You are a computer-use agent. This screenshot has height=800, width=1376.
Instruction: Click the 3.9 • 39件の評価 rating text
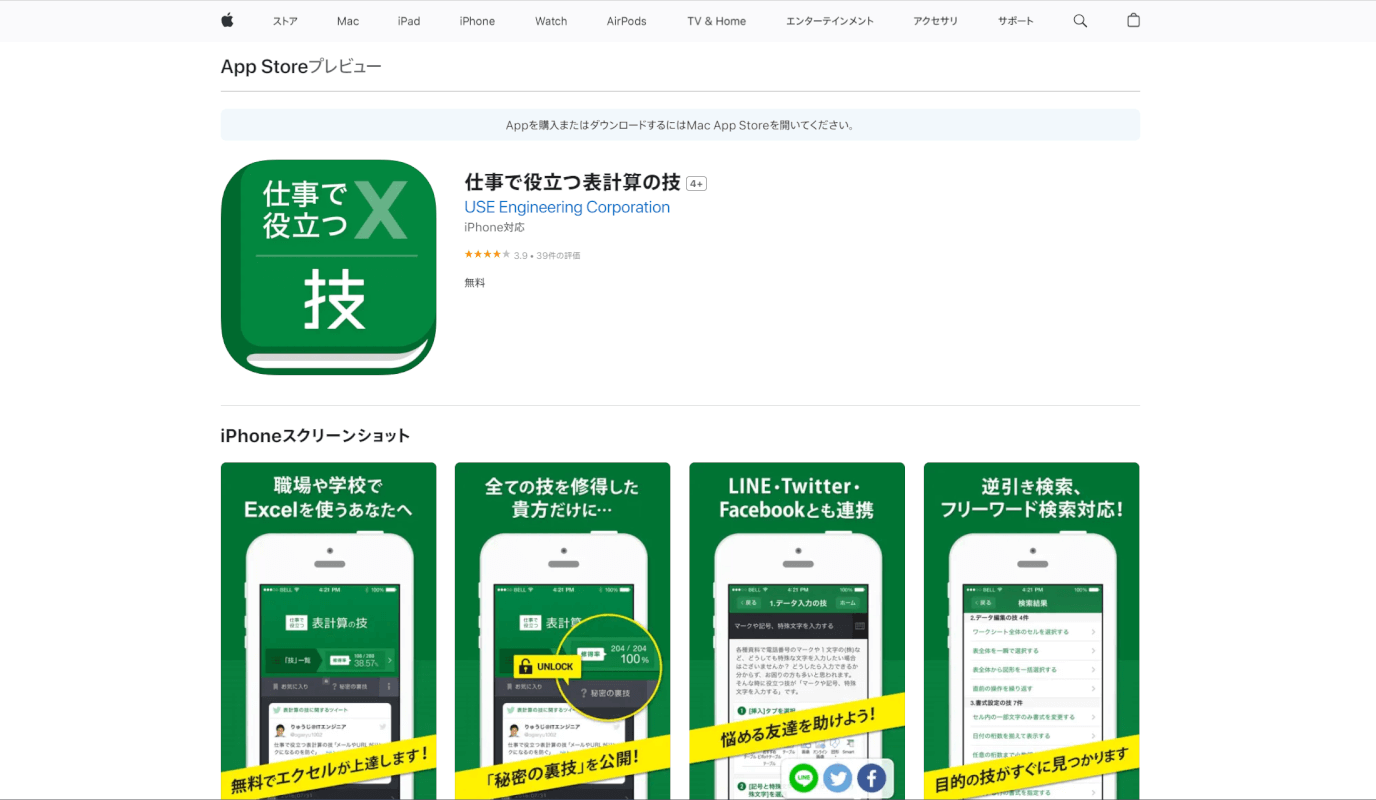(x=547, y=256)
